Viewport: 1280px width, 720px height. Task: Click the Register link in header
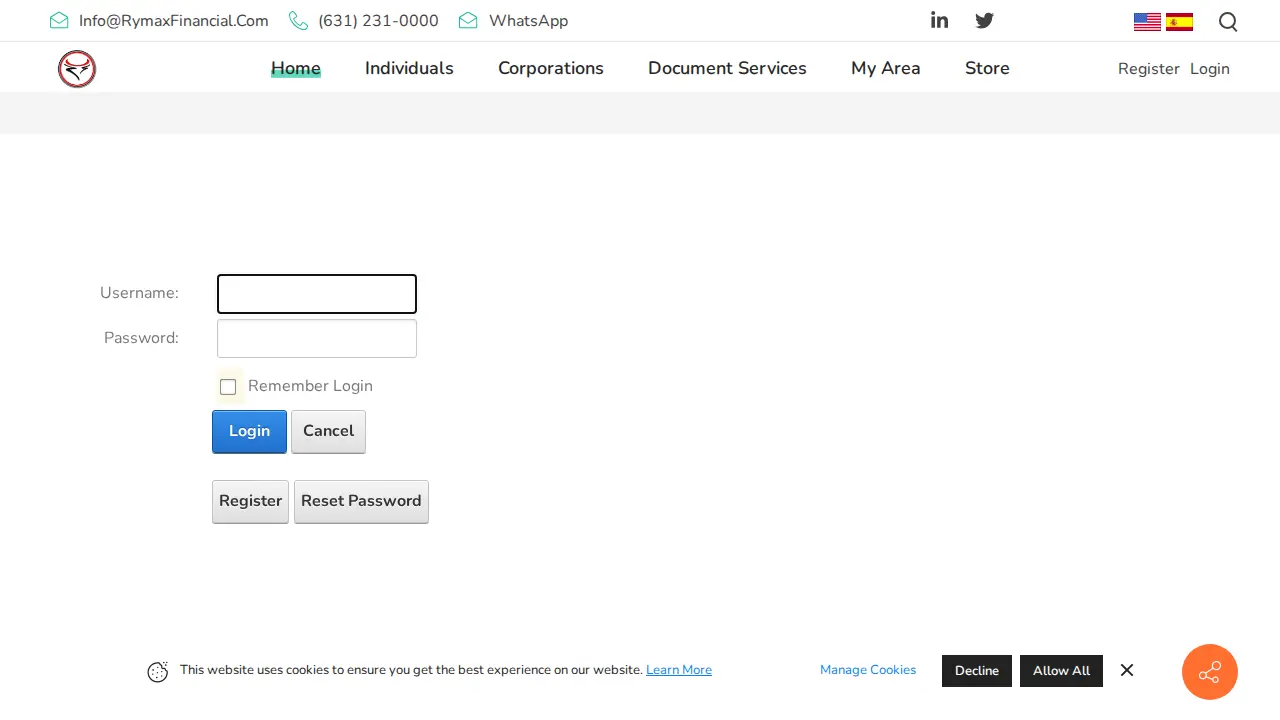[x=1149, y=69]
